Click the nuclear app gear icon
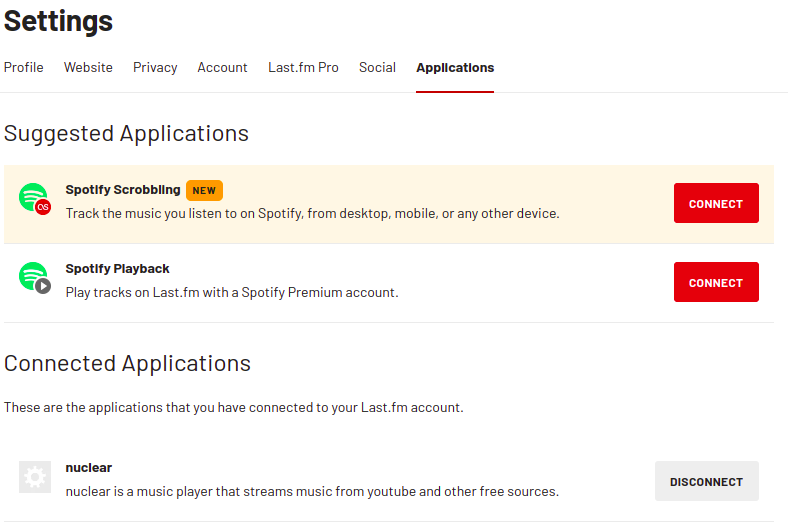This screenshot has height=522, width=788. pyautogui.click(x=35, y=477)
